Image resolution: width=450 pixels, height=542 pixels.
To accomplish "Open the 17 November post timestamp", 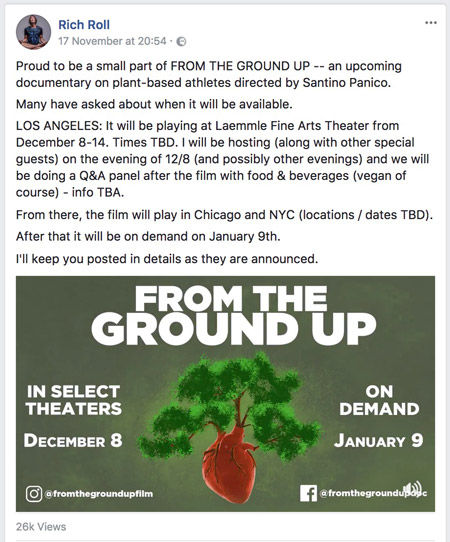I will pyautogui.click(x=112, y=41).
